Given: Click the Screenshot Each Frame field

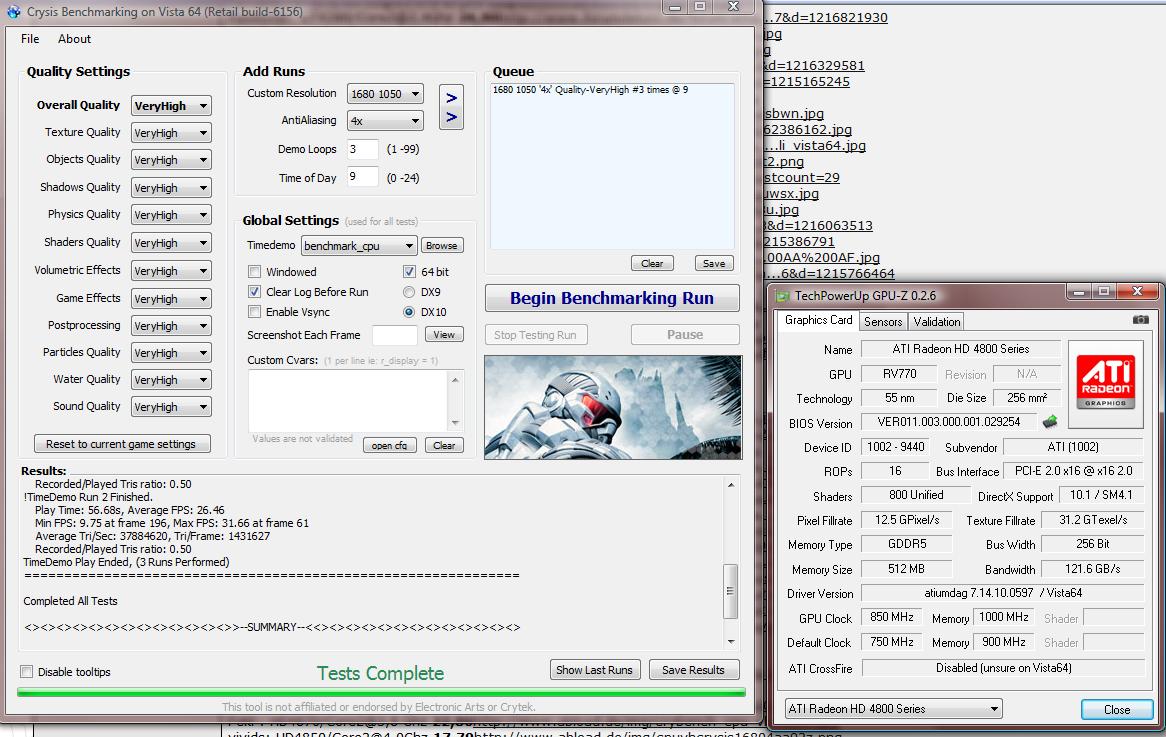Looking at the screenshot, I should tap(395, 335).
